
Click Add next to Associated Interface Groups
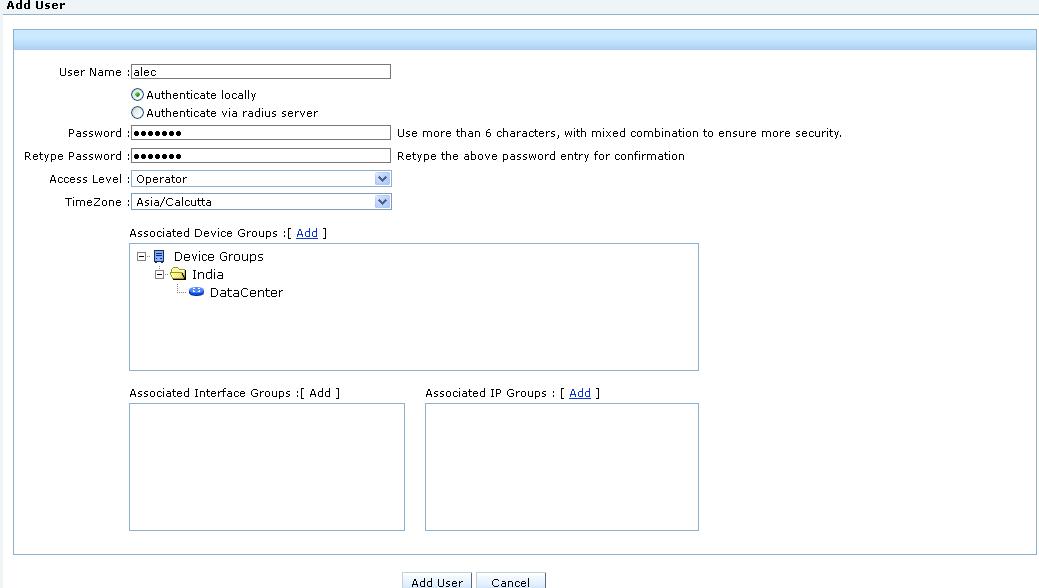point(320,393)
